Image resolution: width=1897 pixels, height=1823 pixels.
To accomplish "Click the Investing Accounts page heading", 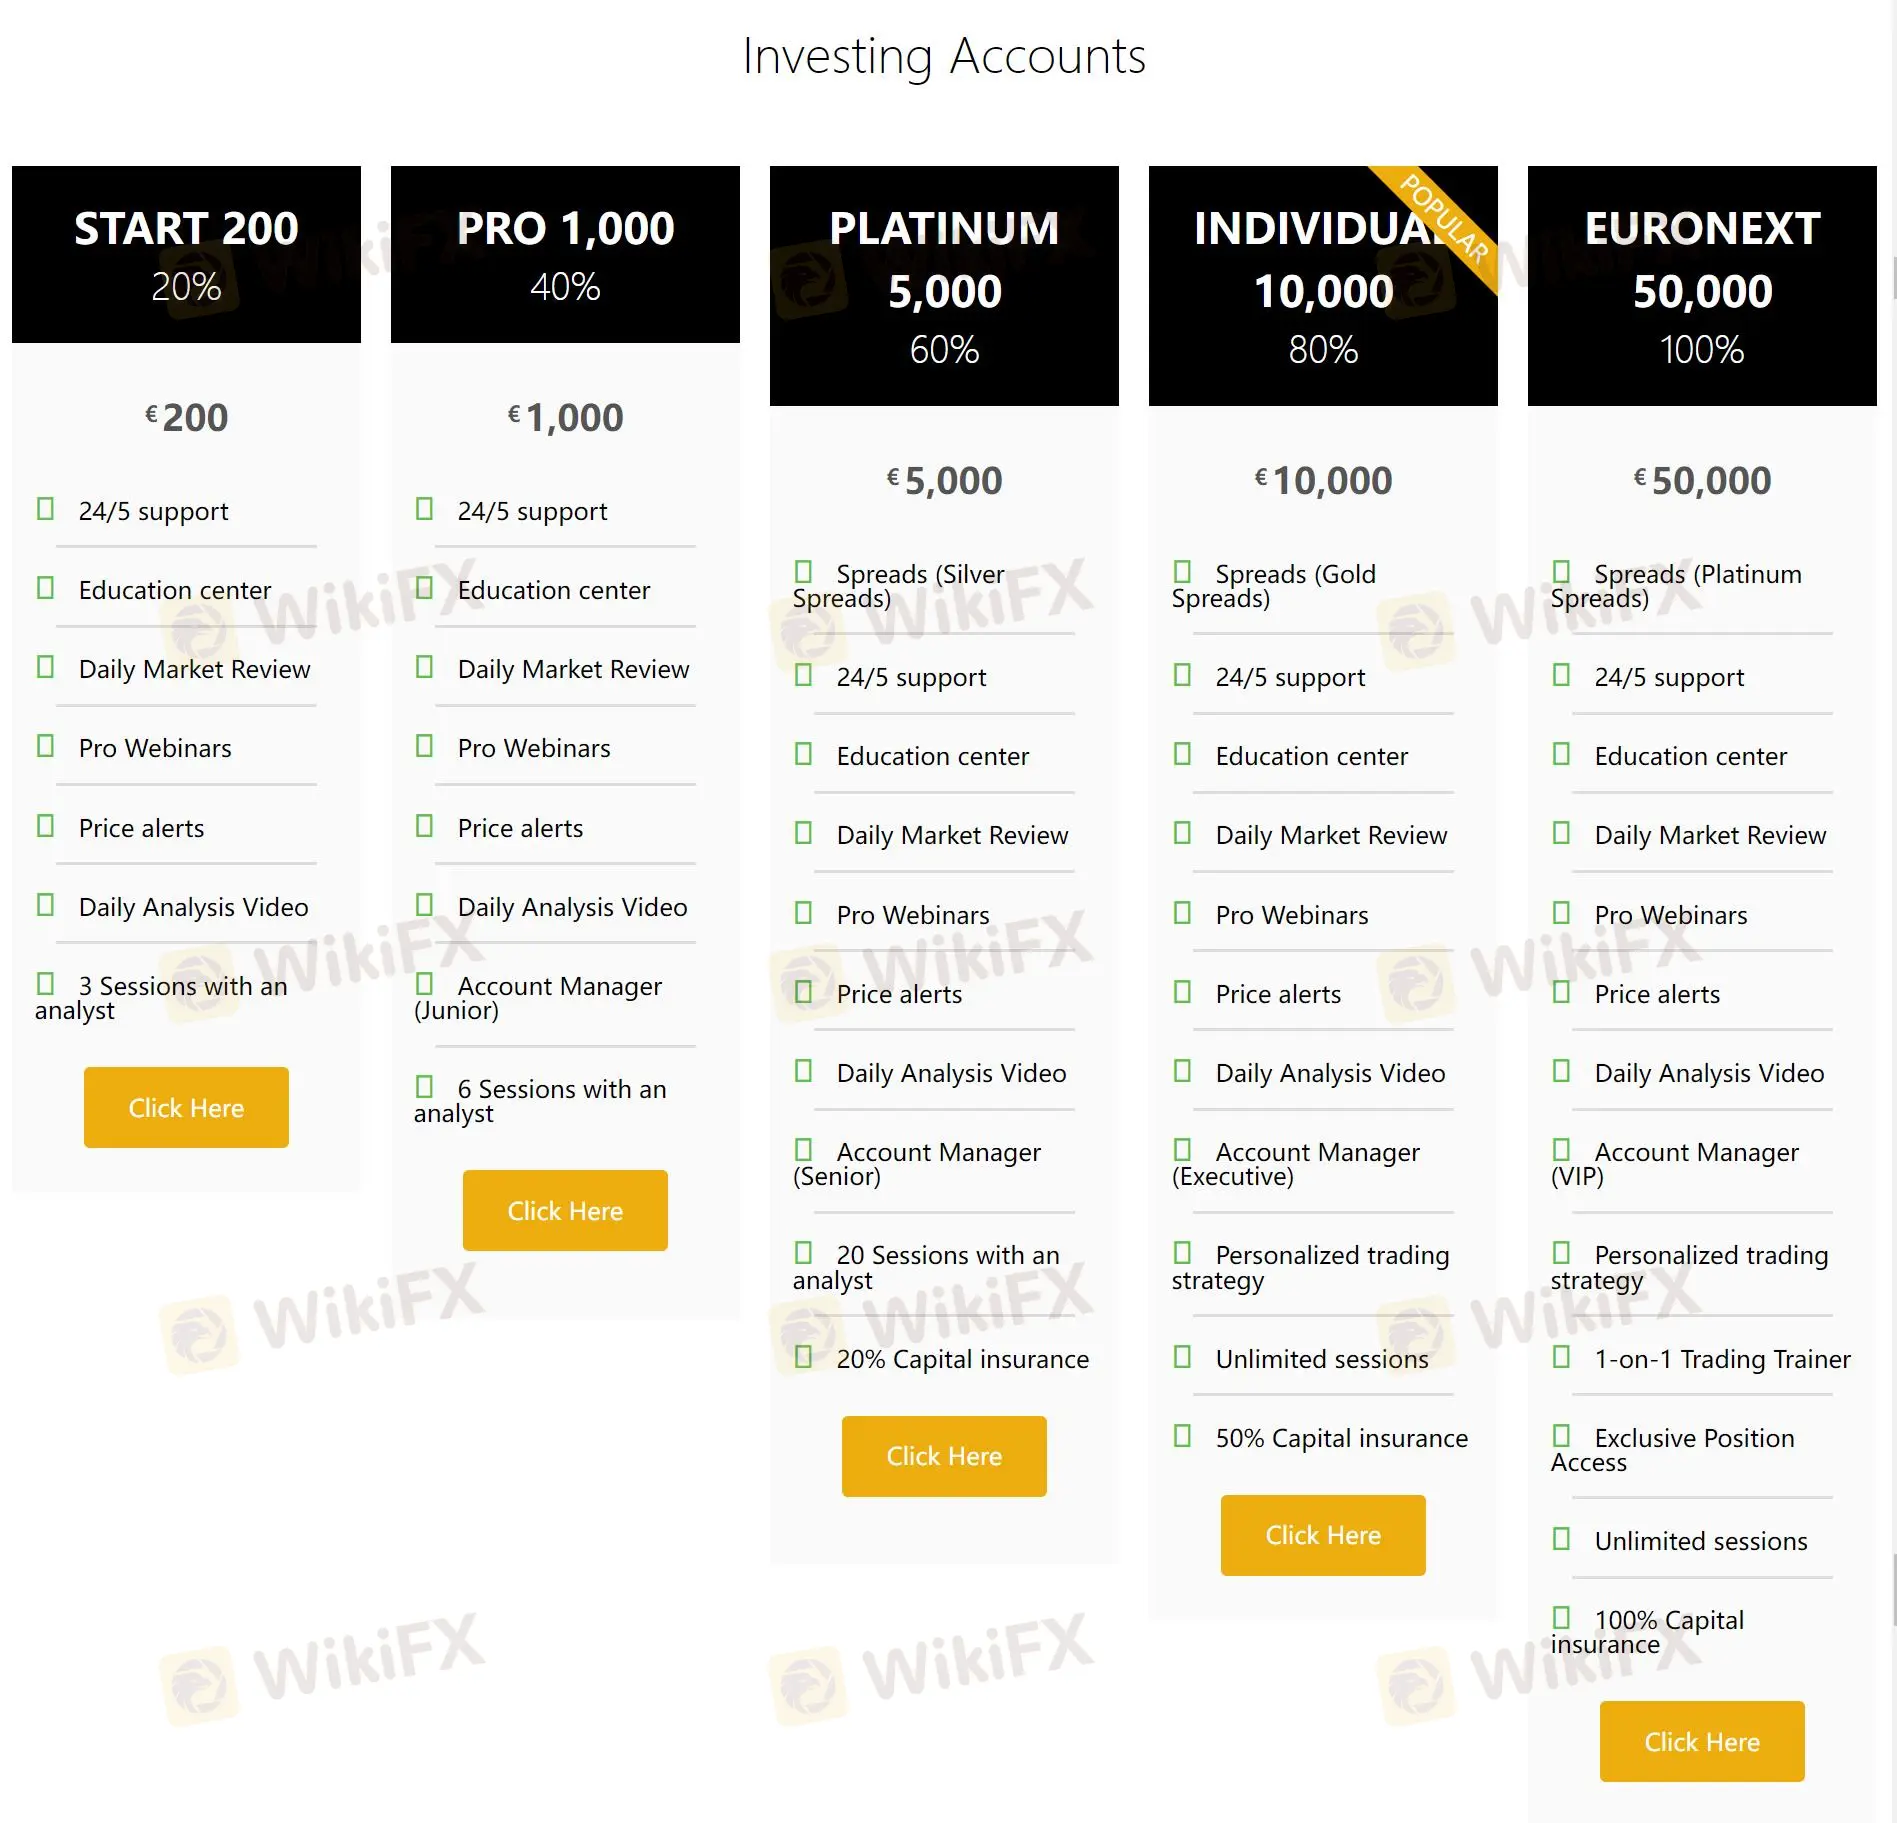I will click(x=944, y=56).
